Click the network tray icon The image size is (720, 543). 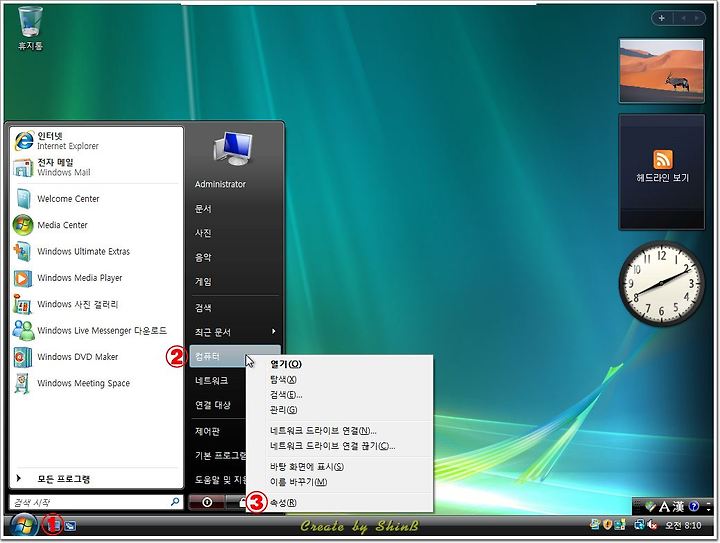(x=638, y=525)
